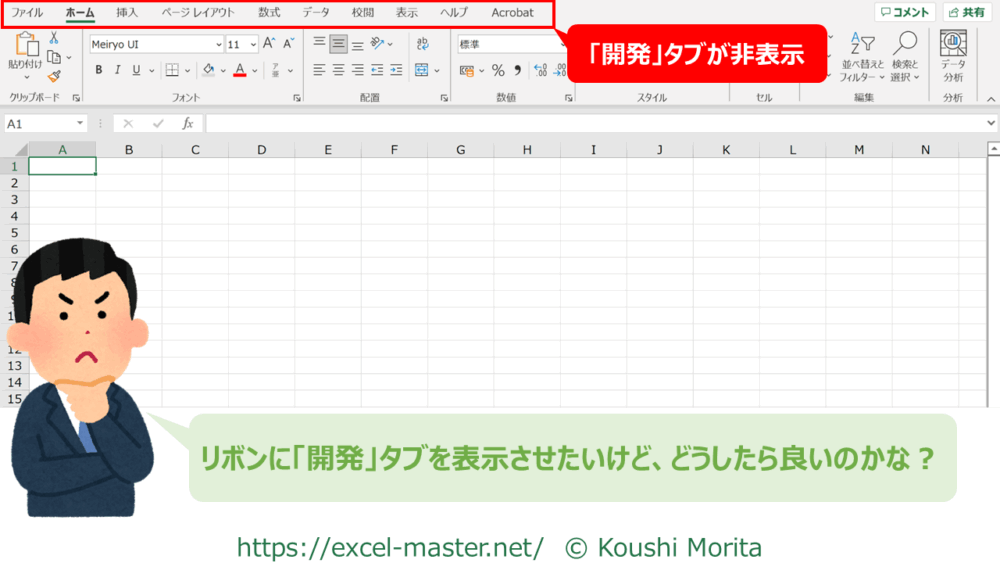Click the Insert Function fx icon
The image size is (1000, 563).
tap(187, 123)
